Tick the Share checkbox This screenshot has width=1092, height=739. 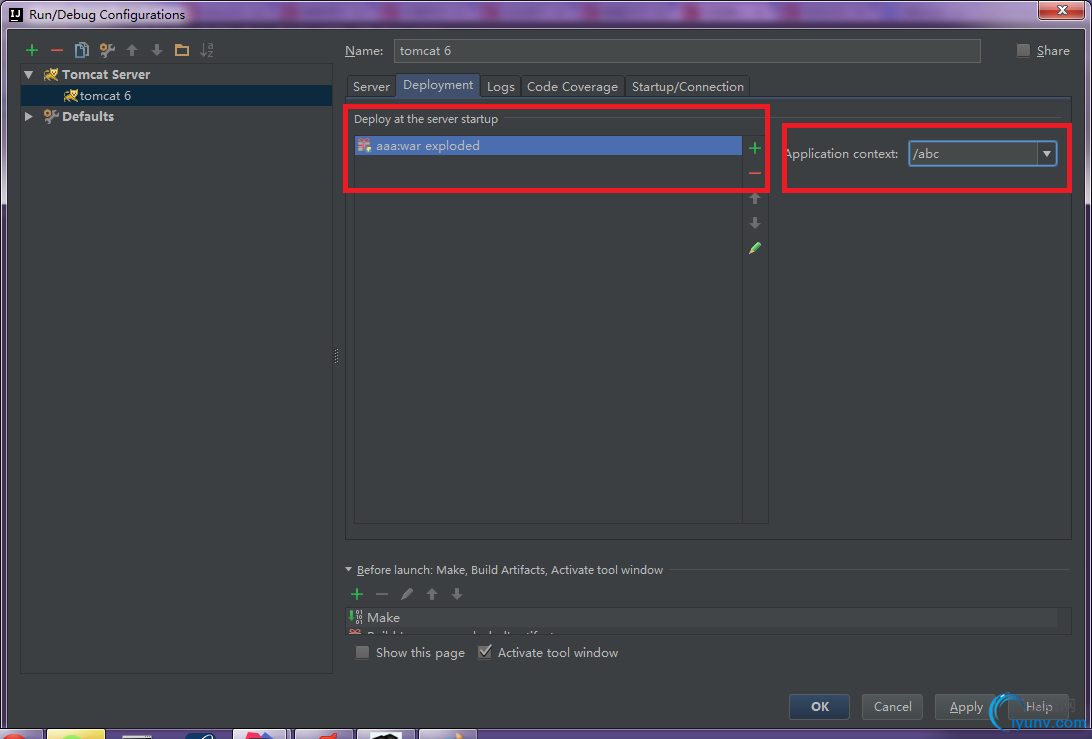[1023, 50]
